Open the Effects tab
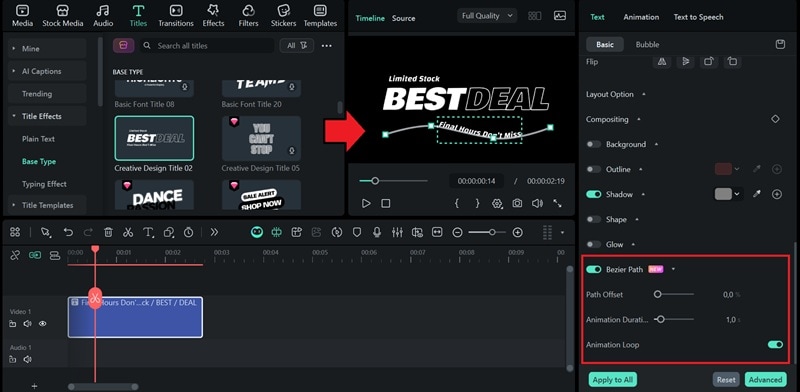Viewport: 800px width, 392px height. pyautogui.click(x=213, y=16)
